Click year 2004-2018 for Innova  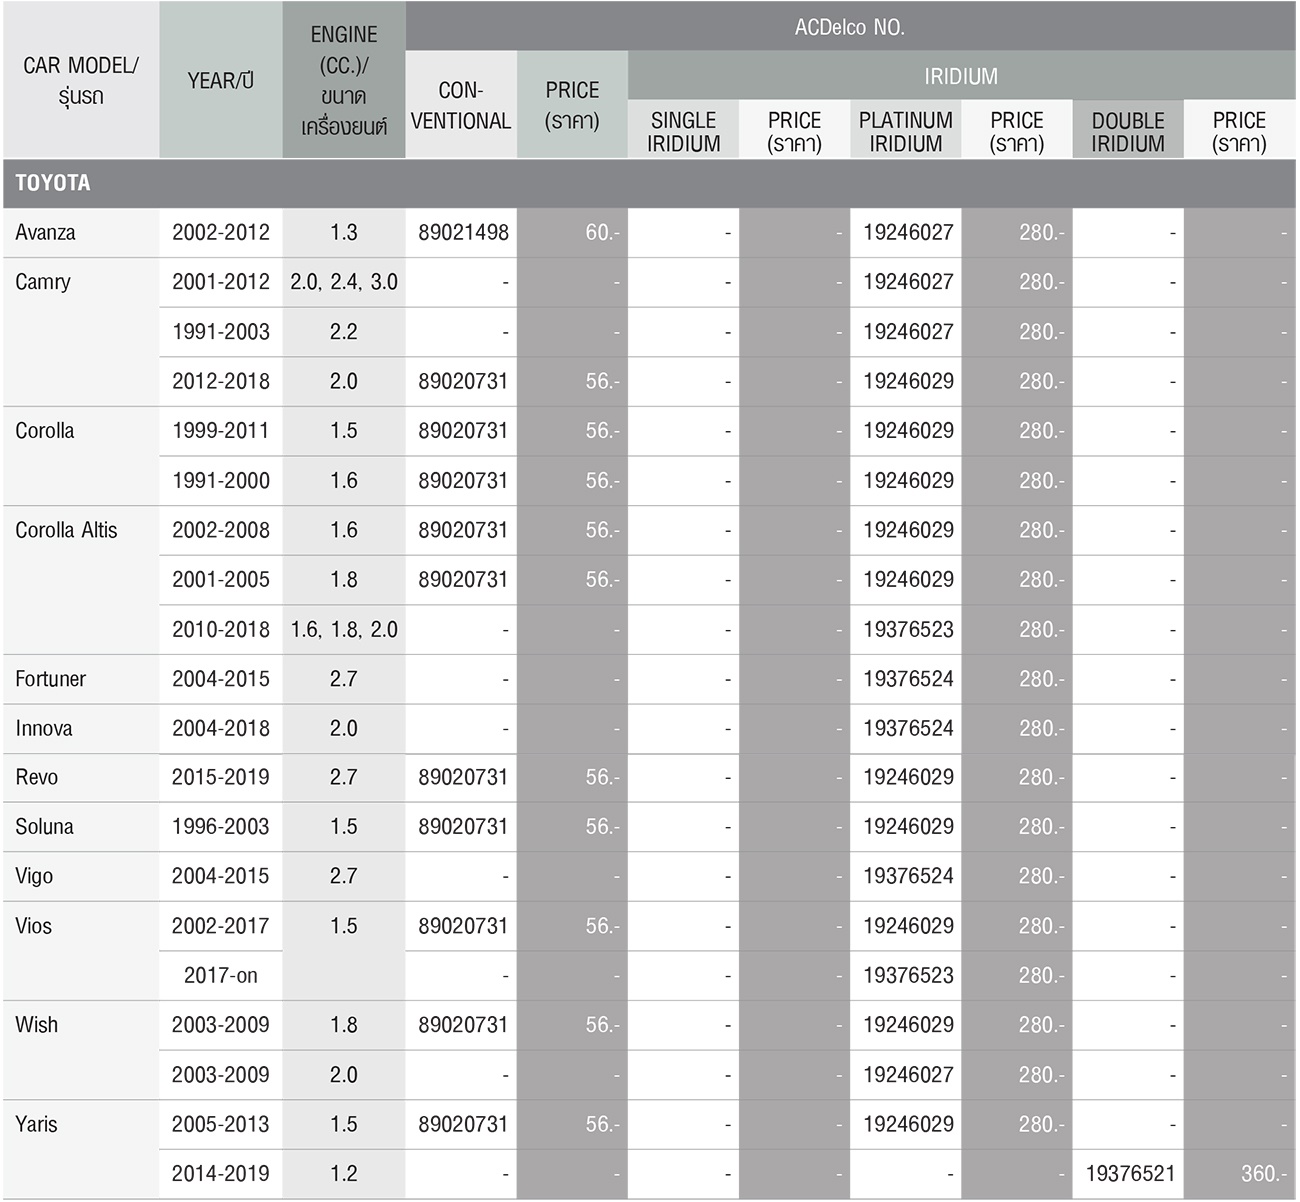221,729
